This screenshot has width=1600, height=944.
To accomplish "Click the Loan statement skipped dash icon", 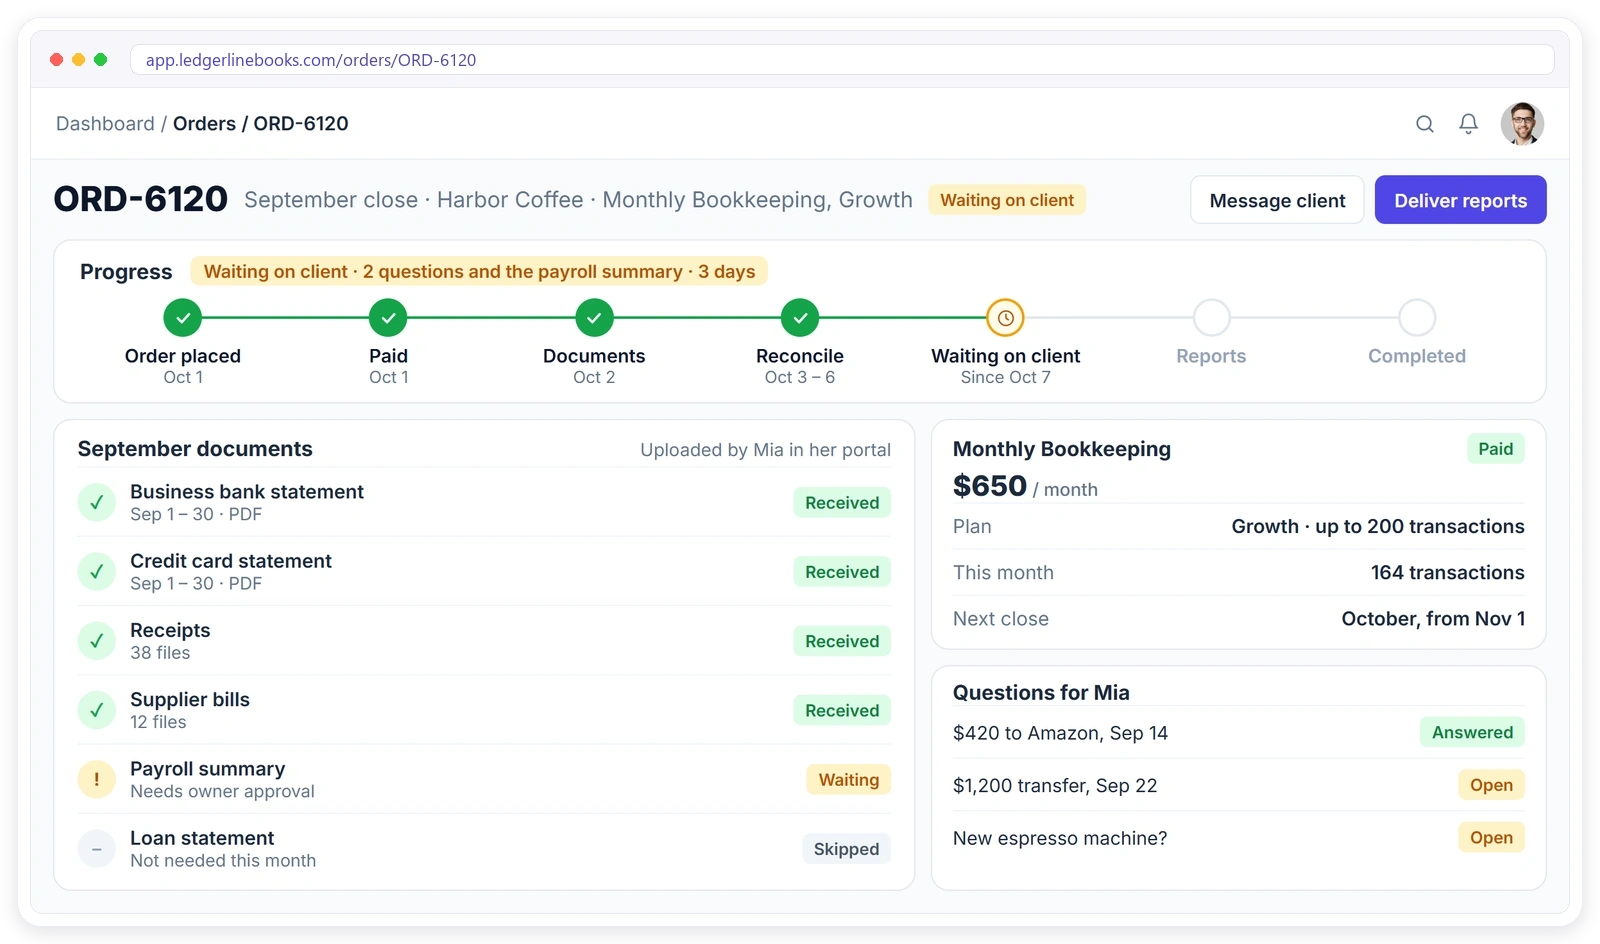I will click(x=97, y=849).
